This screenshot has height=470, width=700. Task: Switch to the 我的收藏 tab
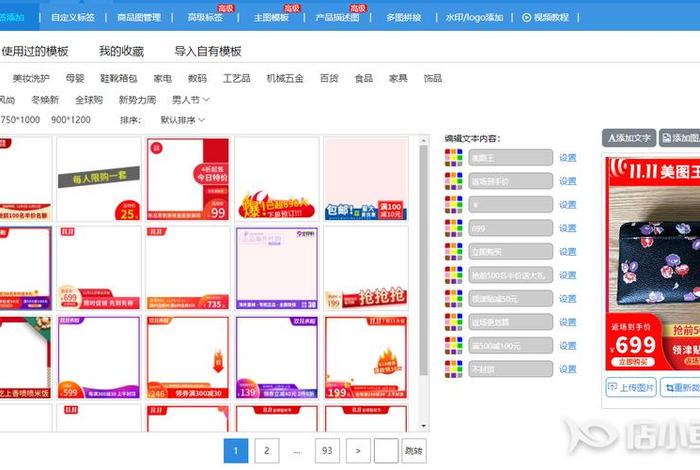click(x=121, y=51)
